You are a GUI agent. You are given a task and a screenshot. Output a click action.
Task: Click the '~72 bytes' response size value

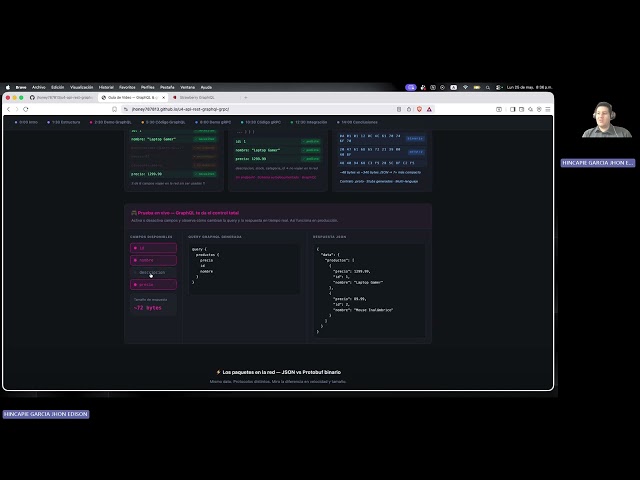pyautogui.click(x=148, y=308)
